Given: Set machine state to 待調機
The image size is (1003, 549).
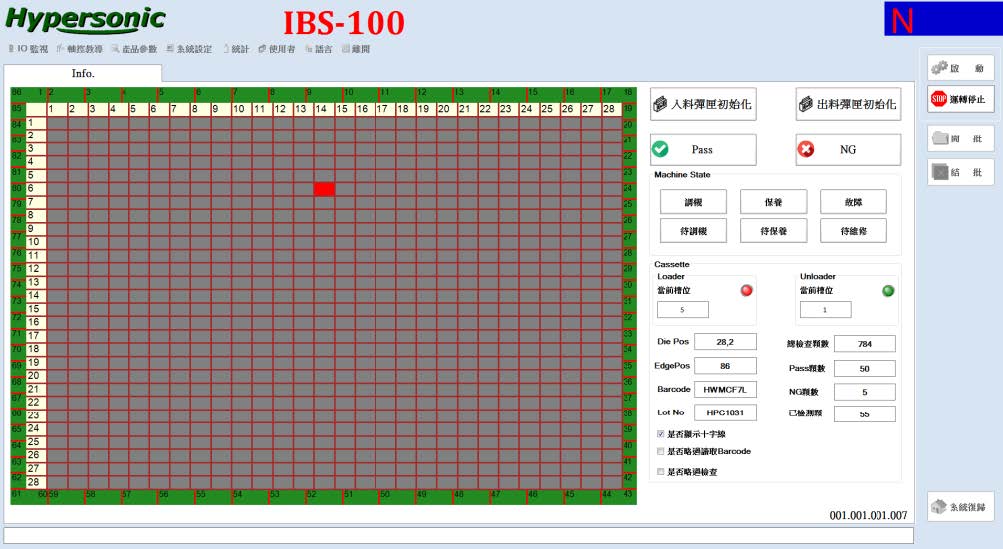Looking at the screenshot, I should (x=693, y=230).
